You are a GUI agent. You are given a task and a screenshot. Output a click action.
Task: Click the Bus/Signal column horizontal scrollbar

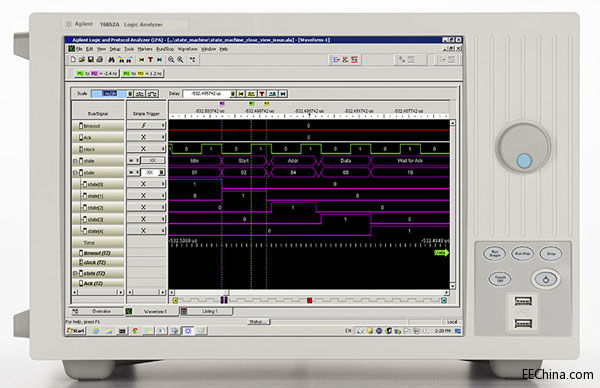(x=98, y=292)
